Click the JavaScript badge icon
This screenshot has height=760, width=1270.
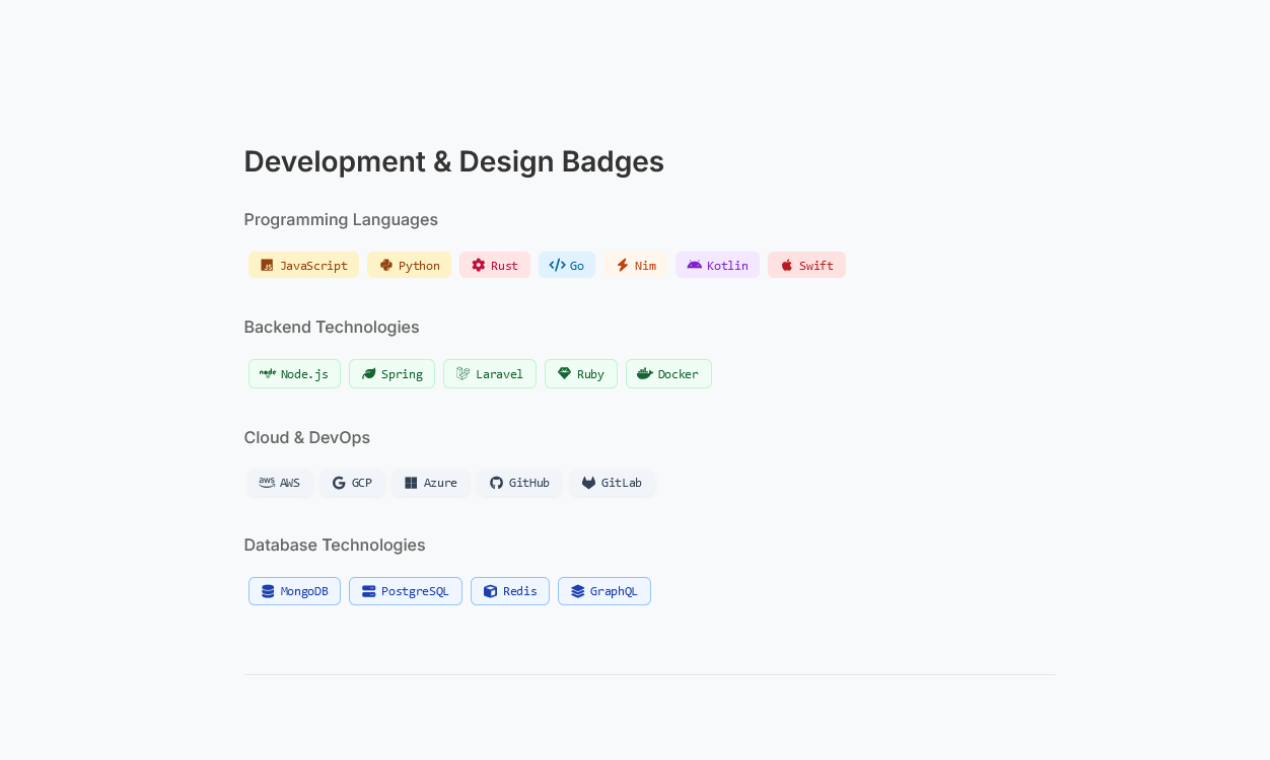tap(267, 265)
